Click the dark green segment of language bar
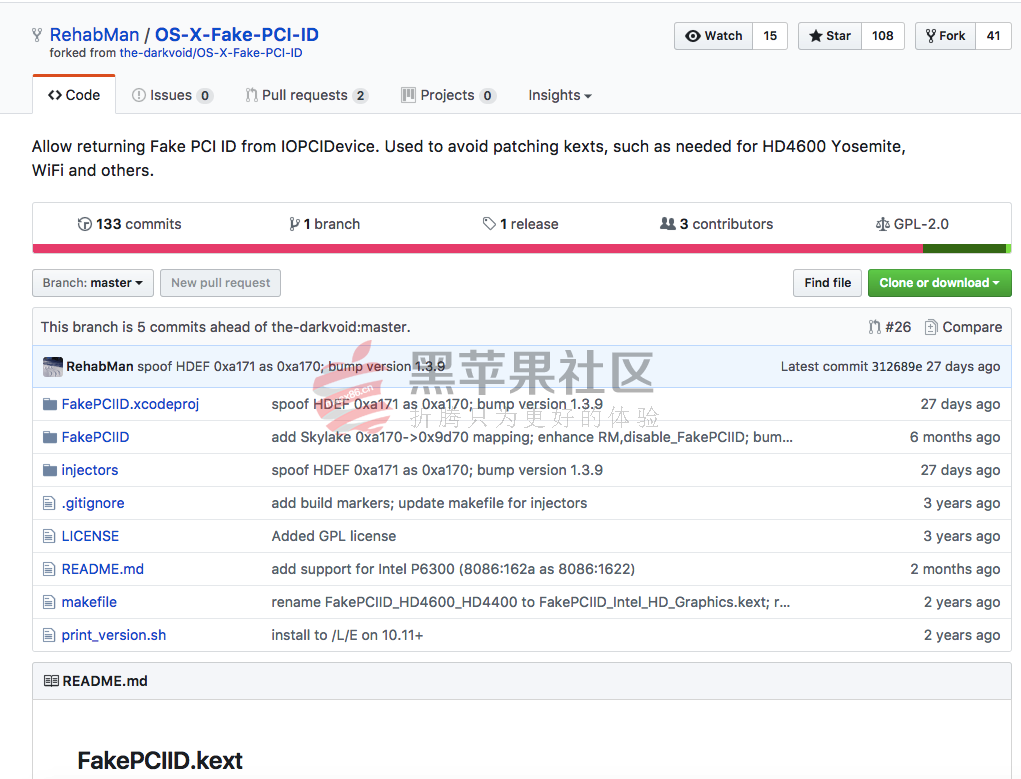Image resolution: width=1021 pixels, height=779 pixels. (x=964, y=249)
